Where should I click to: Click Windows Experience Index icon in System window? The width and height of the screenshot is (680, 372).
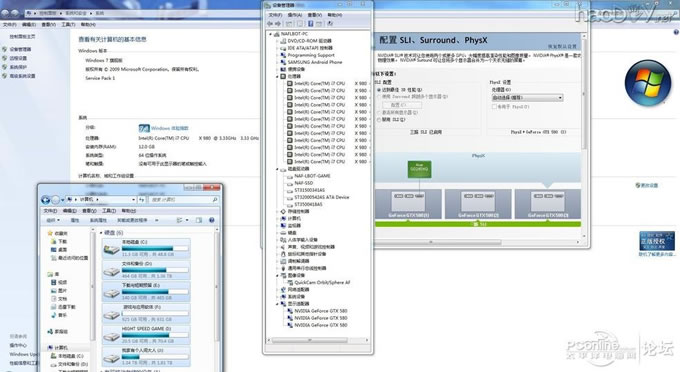pos(144,128)
